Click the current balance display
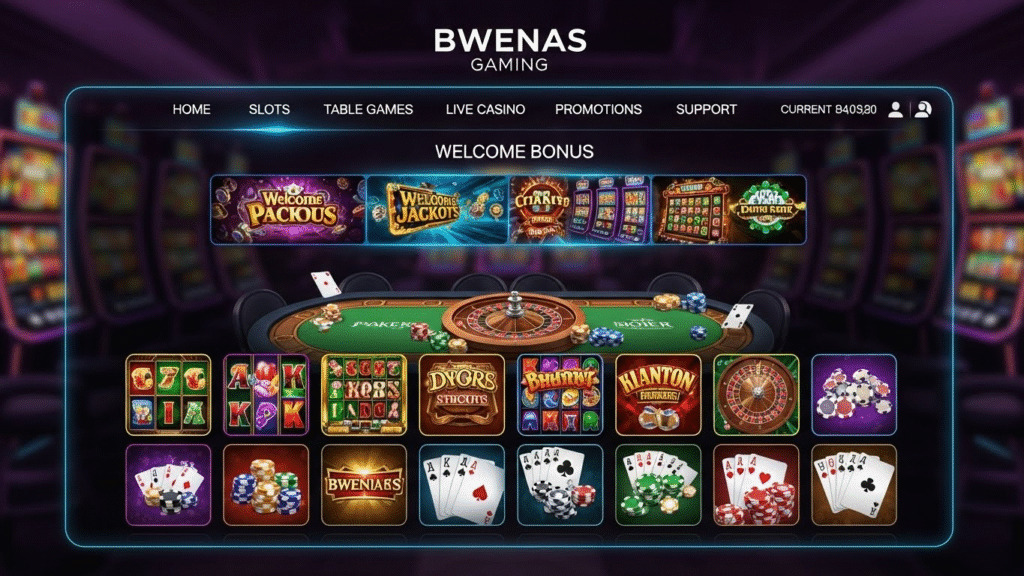The image size is (1024, 576). coord(828,110)
